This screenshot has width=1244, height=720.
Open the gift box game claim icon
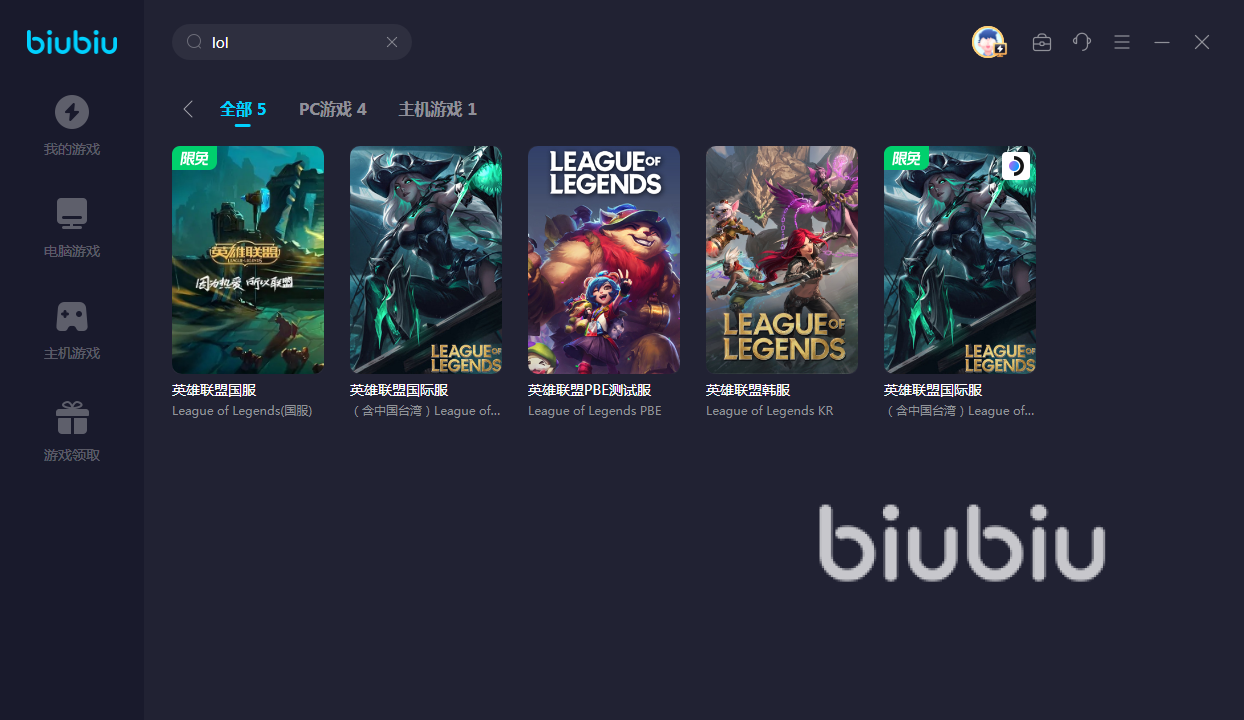point(72,418)
